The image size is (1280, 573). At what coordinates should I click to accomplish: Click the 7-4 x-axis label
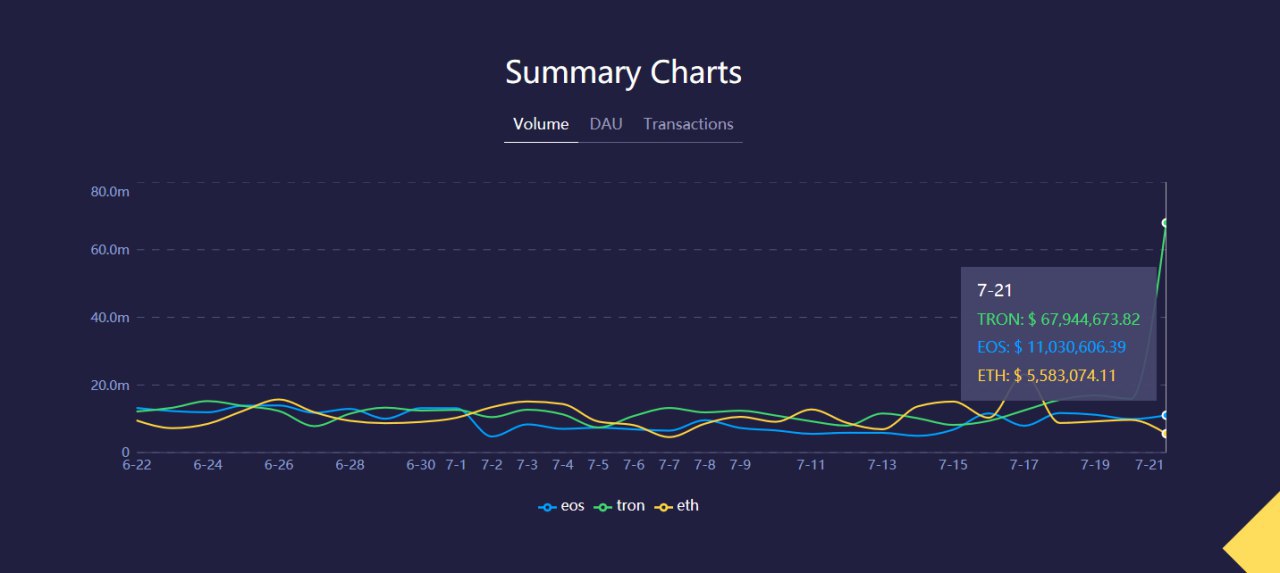pyautogui.click(x=563, y=465)
